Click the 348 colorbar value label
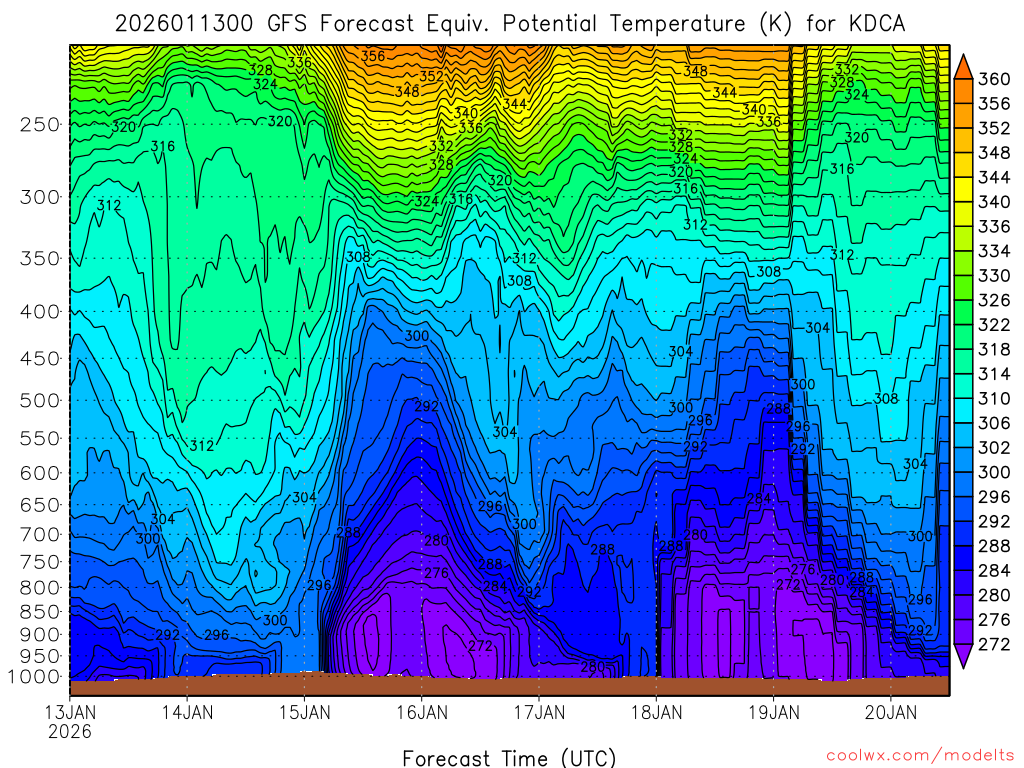 (994, 153)
